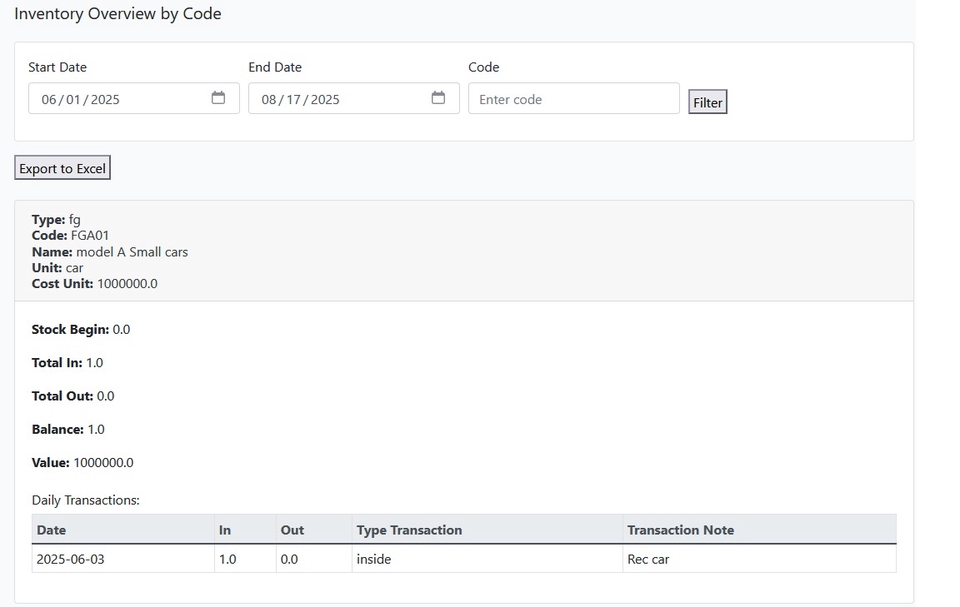Click the Inventory Overview by Code heading

(x=118, y=14)
